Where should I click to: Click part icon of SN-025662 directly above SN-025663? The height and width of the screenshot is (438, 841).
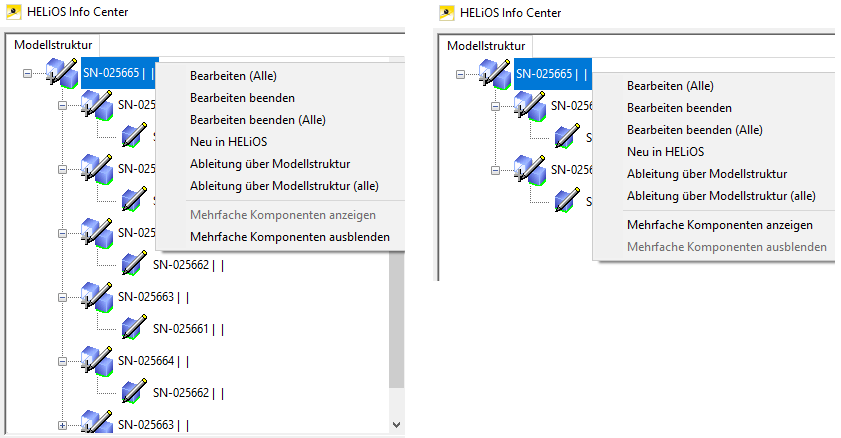click(134, 265)
